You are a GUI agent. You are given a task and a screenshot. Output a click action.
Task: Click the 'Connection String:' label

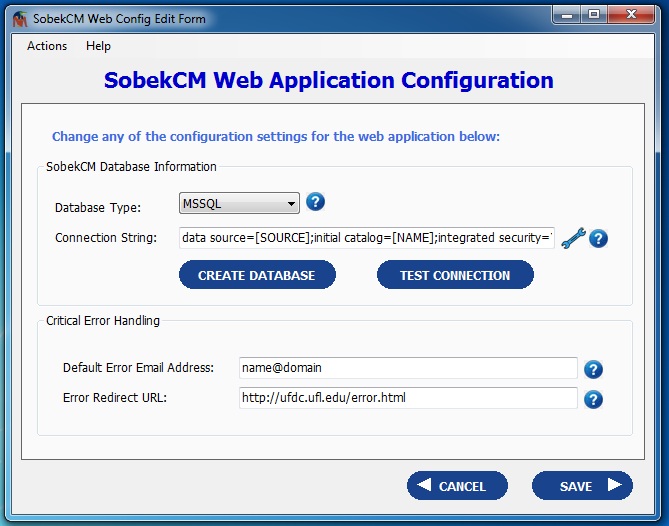click(106, 238)
